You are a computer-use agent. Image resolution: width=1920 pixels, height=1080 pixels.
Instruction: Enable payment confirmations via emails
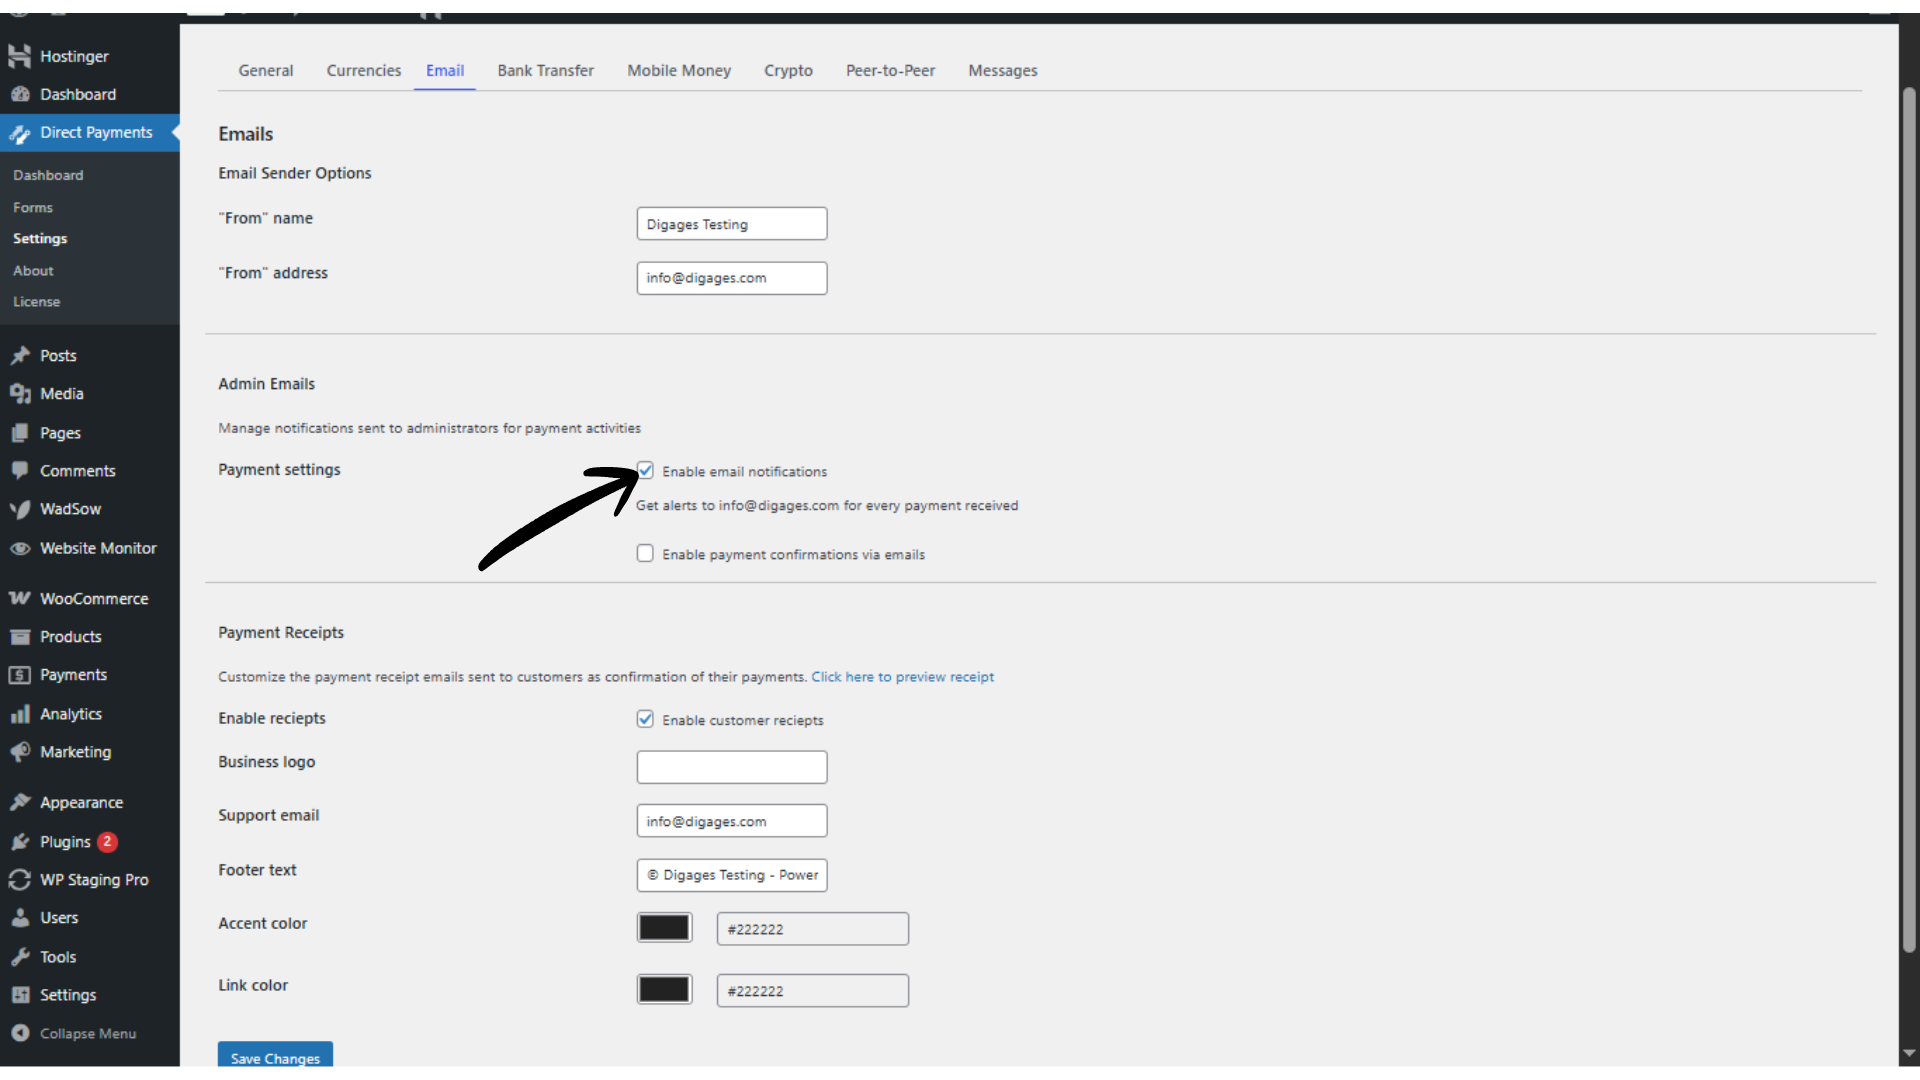click(645, 553)
